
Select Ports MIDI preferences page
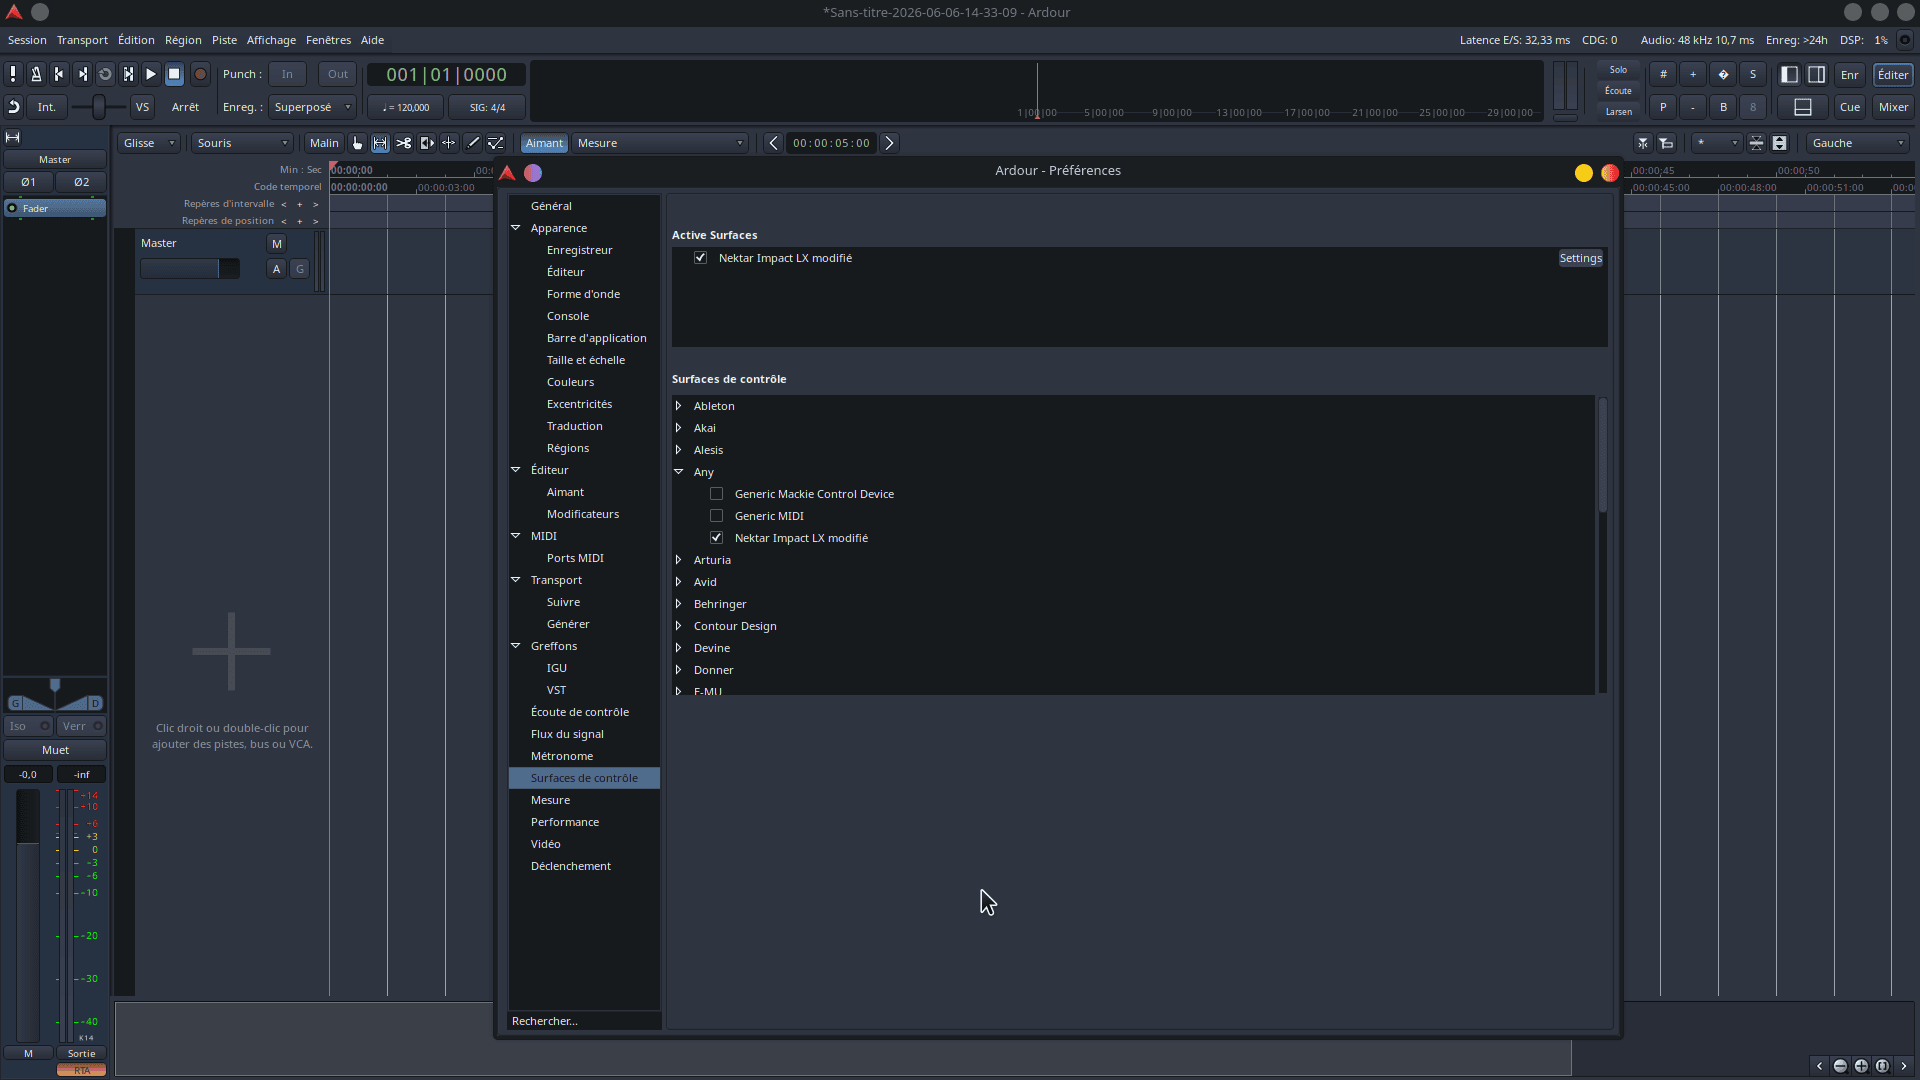[x=575, y=558]
